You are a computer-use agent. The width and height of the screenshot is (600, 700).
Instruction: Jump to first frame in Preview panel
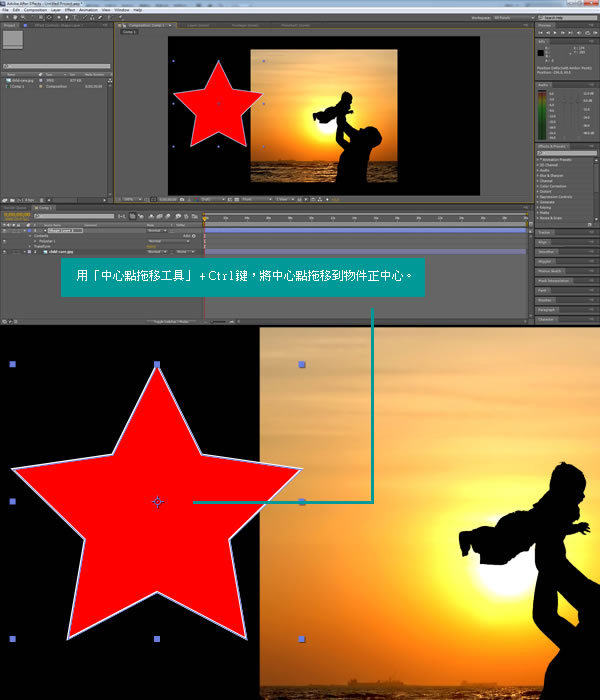pos(541,33)
